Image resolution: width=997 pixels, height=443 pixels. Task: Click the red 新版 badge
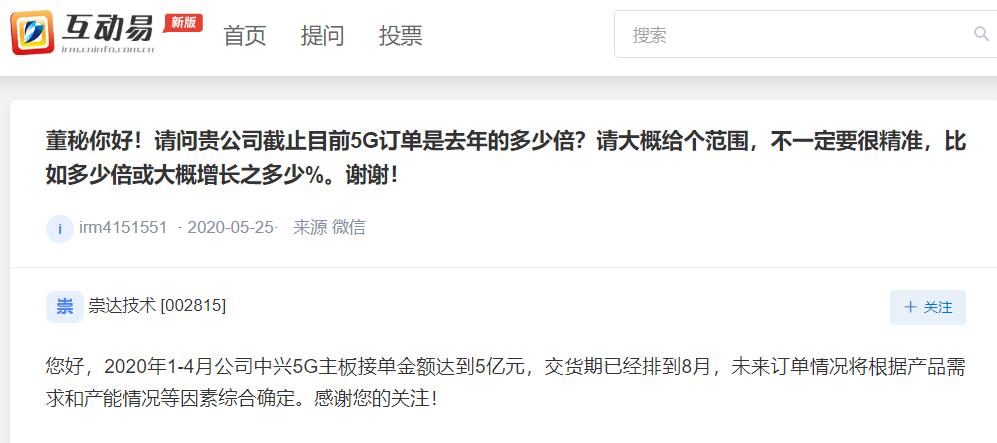tap(183, 22)
